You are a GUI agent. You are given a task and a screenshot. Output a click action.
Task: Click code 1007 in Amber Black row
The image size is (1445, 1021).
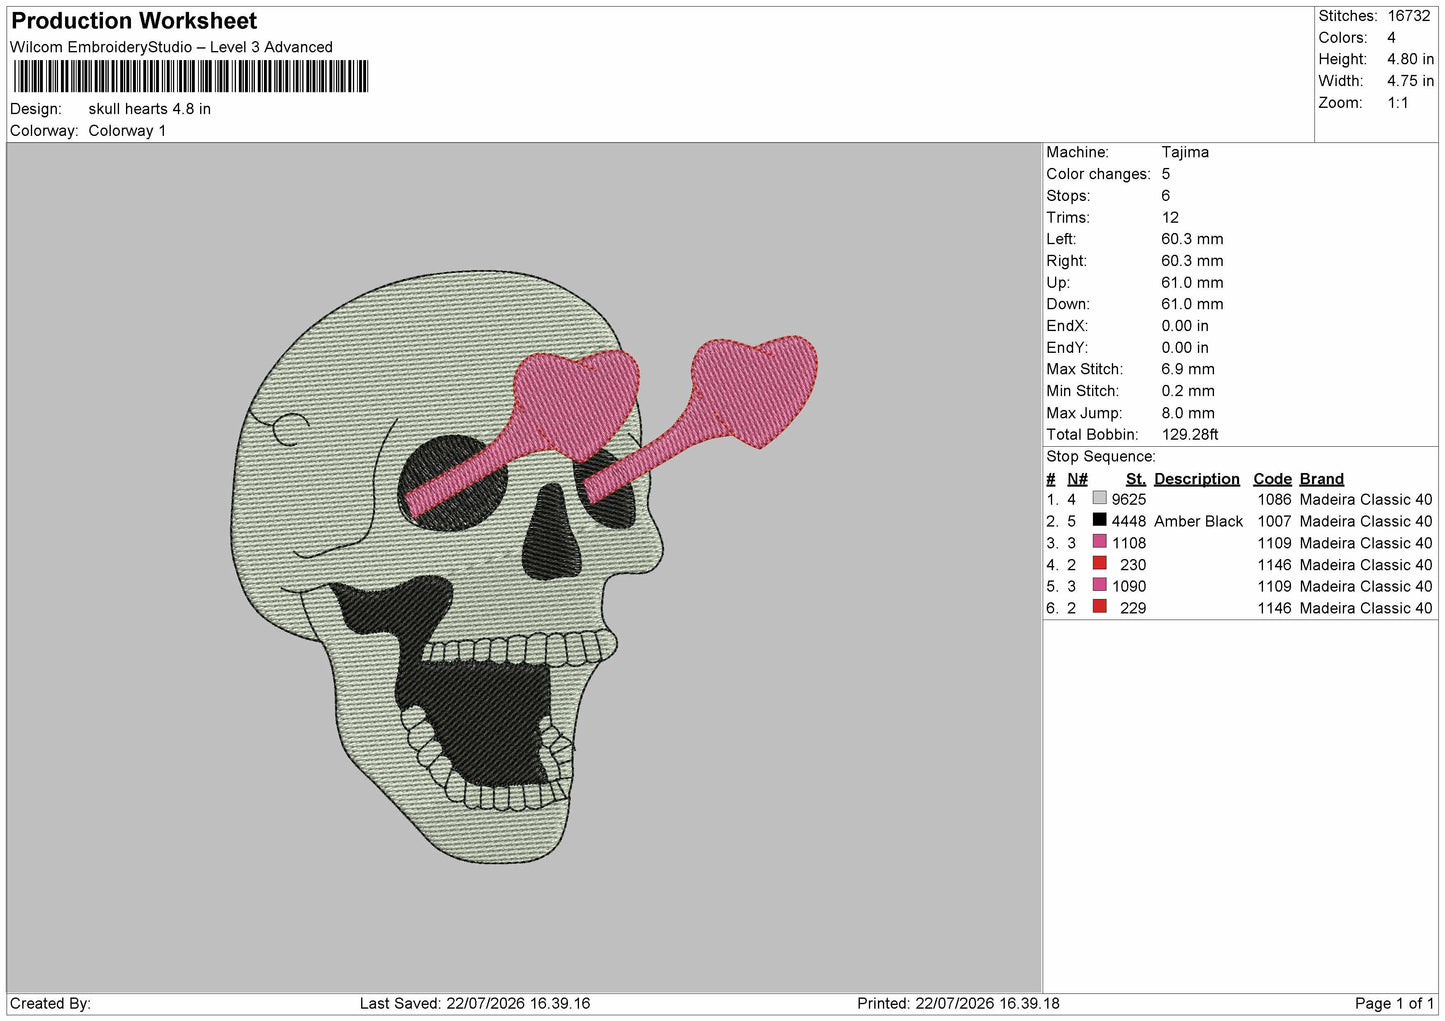pyautogui.click(x=1274, y=521)
